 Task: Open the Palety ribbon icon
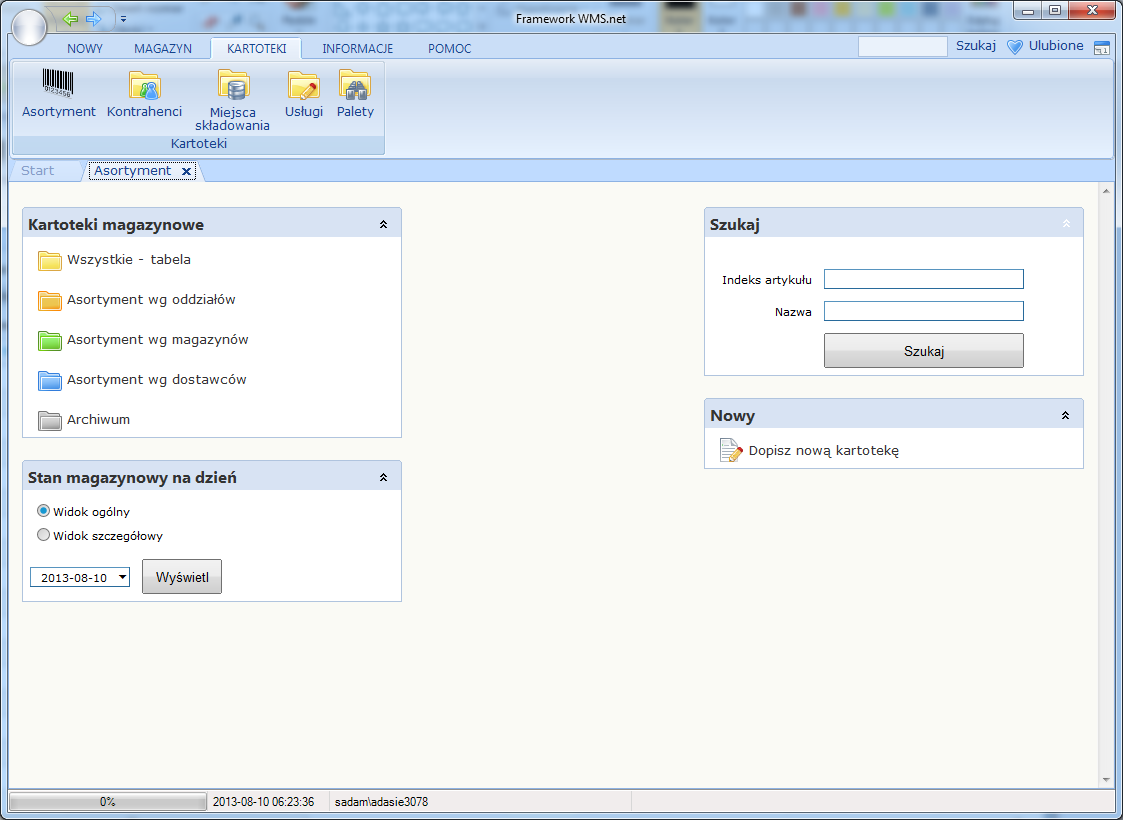[x=355, y=86]
